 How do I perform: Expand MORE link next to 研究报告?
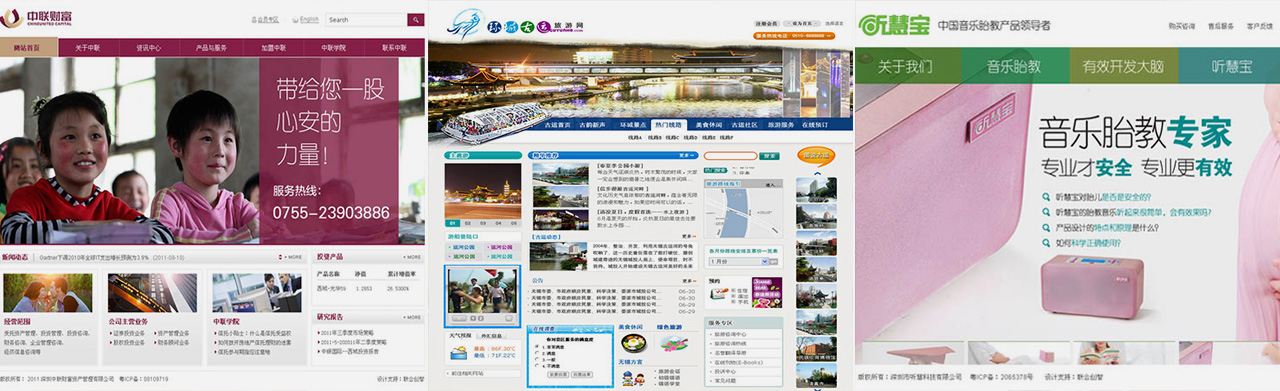[x=413, y=317]
